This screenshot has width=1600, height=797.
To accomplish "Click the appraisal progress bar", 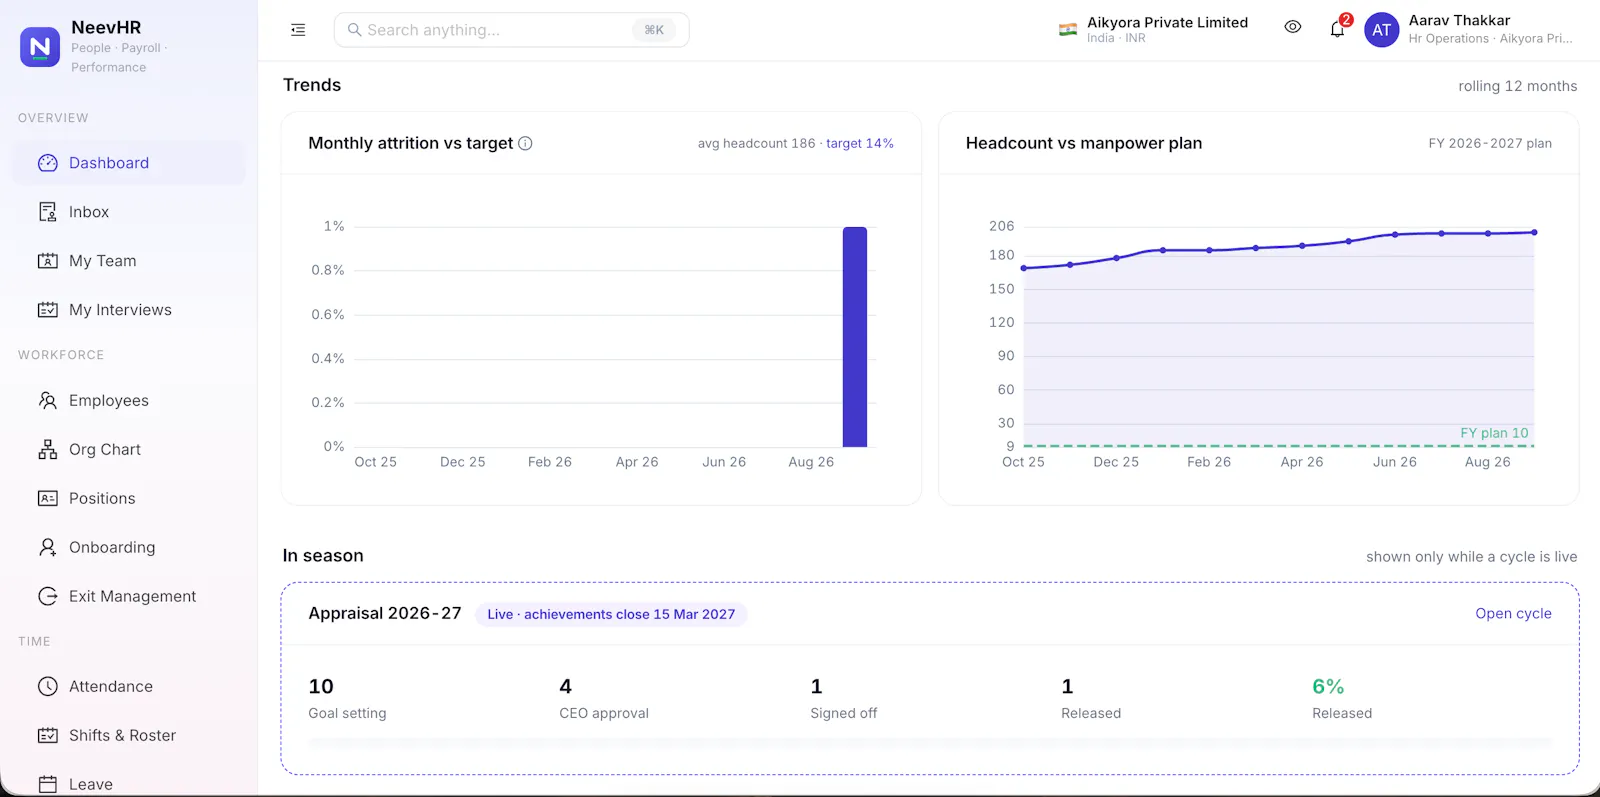I will point(930,743).
